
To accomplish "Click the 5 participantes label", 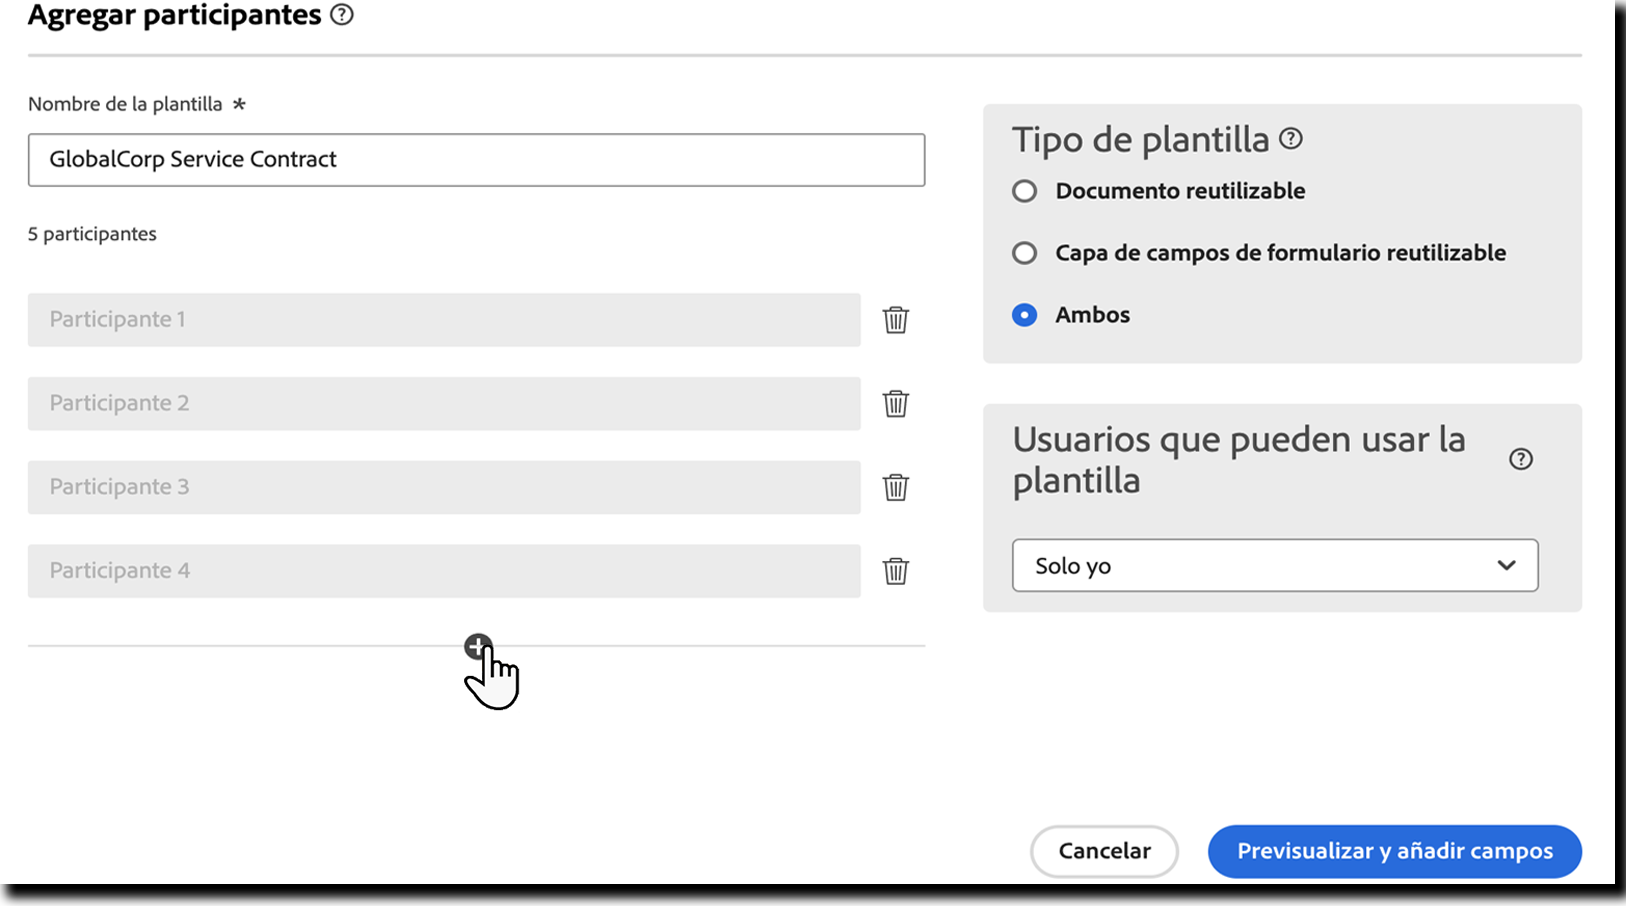I will point(92,233).
